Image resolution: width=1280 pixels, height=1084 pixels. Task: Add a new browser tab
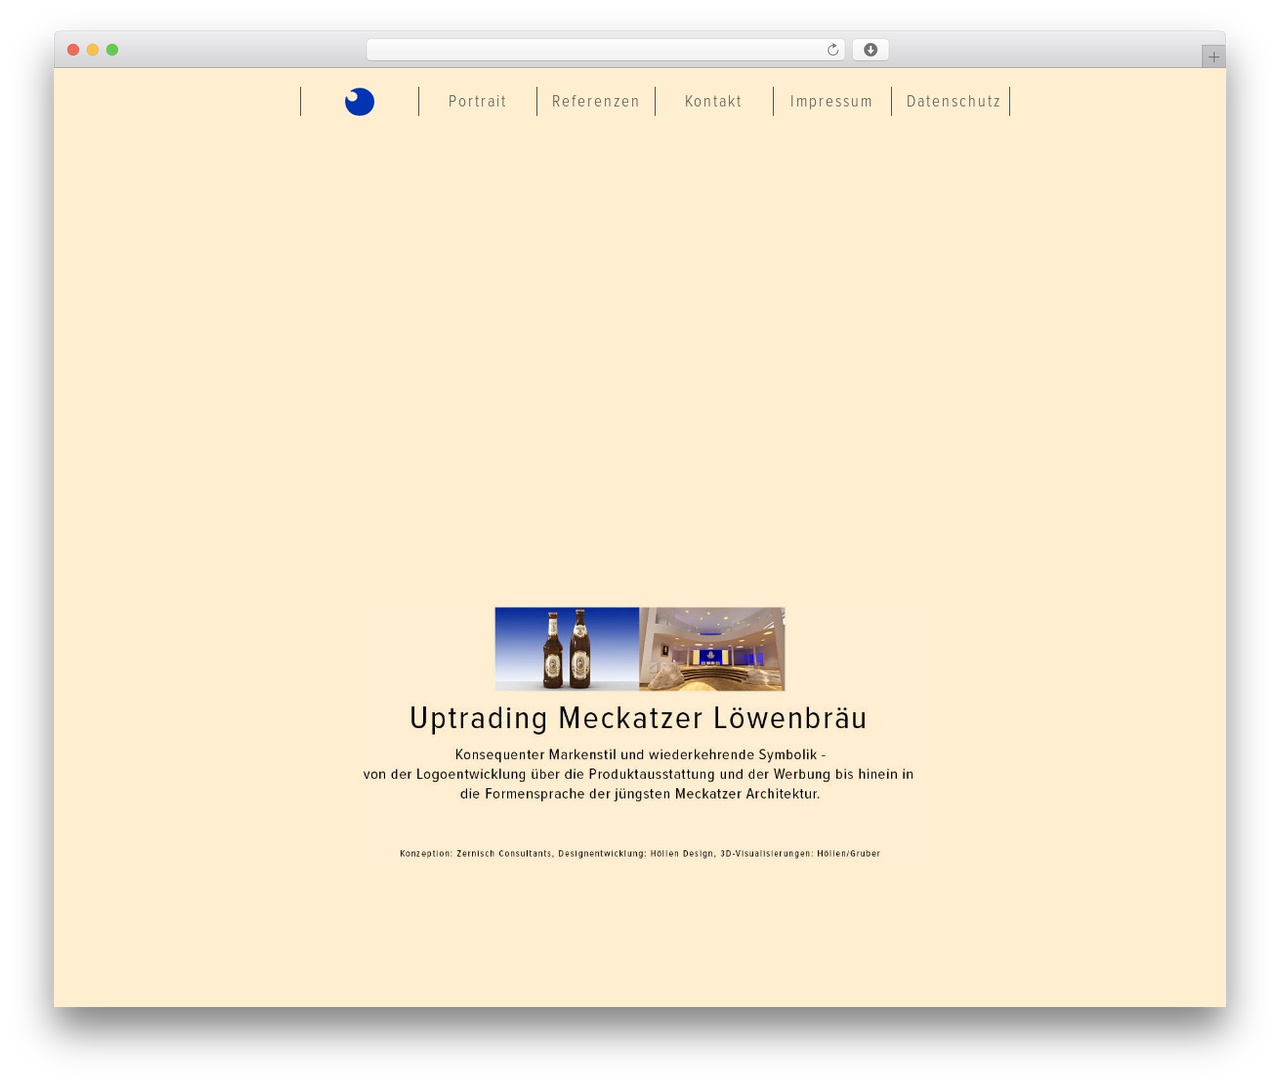click(1213, 57)
